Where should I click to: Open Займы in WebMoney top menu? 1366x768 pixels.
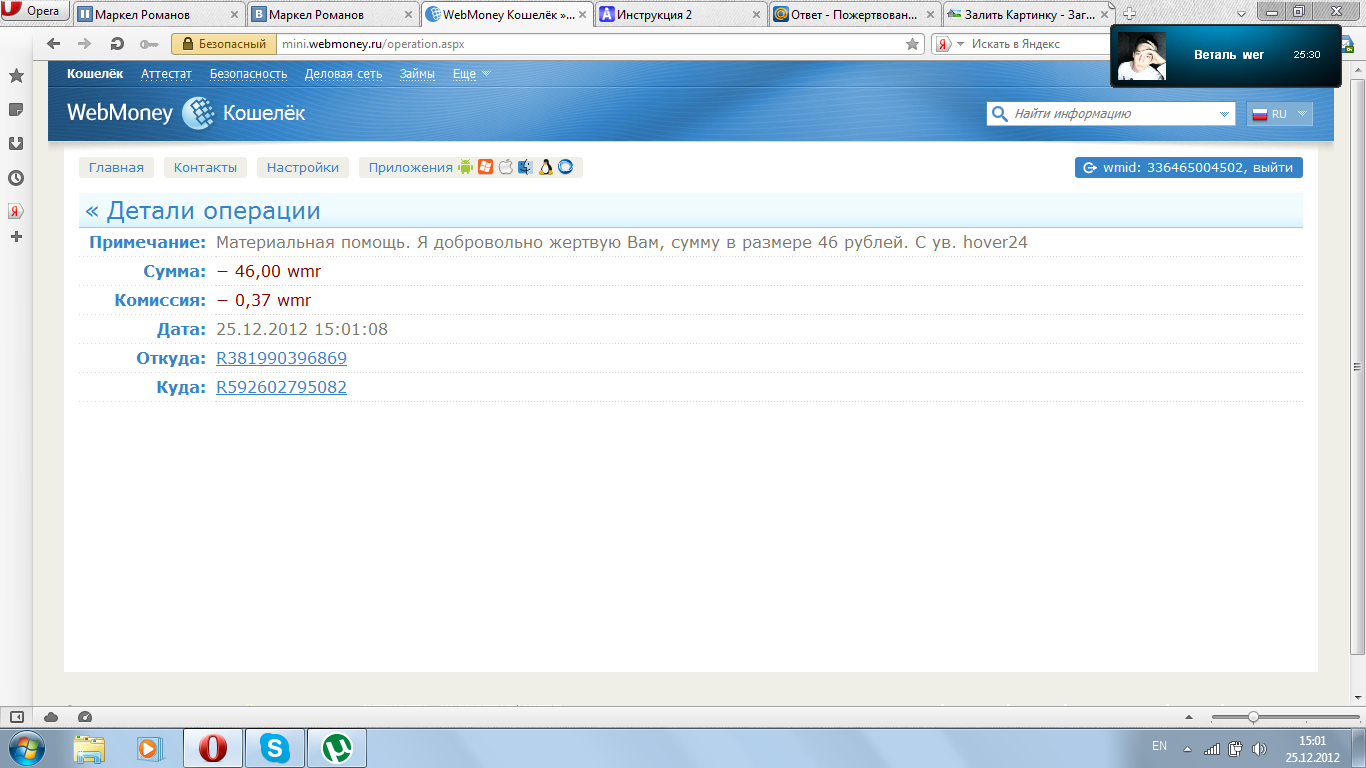coord(417,74)
